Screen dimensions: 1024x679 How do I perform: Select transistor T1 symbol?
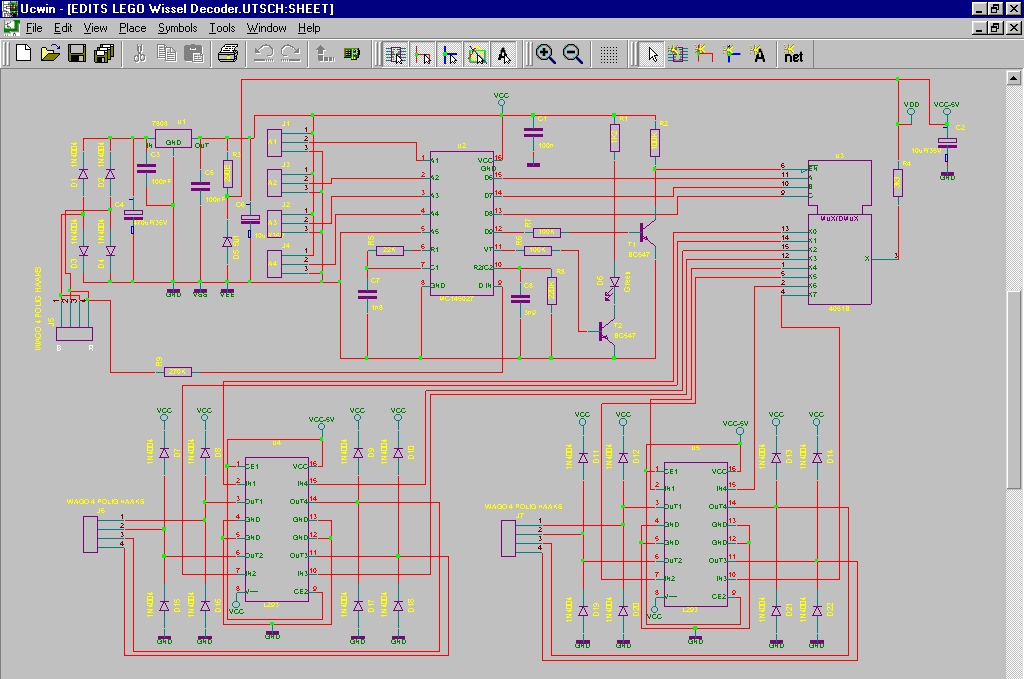coord(647,232)
